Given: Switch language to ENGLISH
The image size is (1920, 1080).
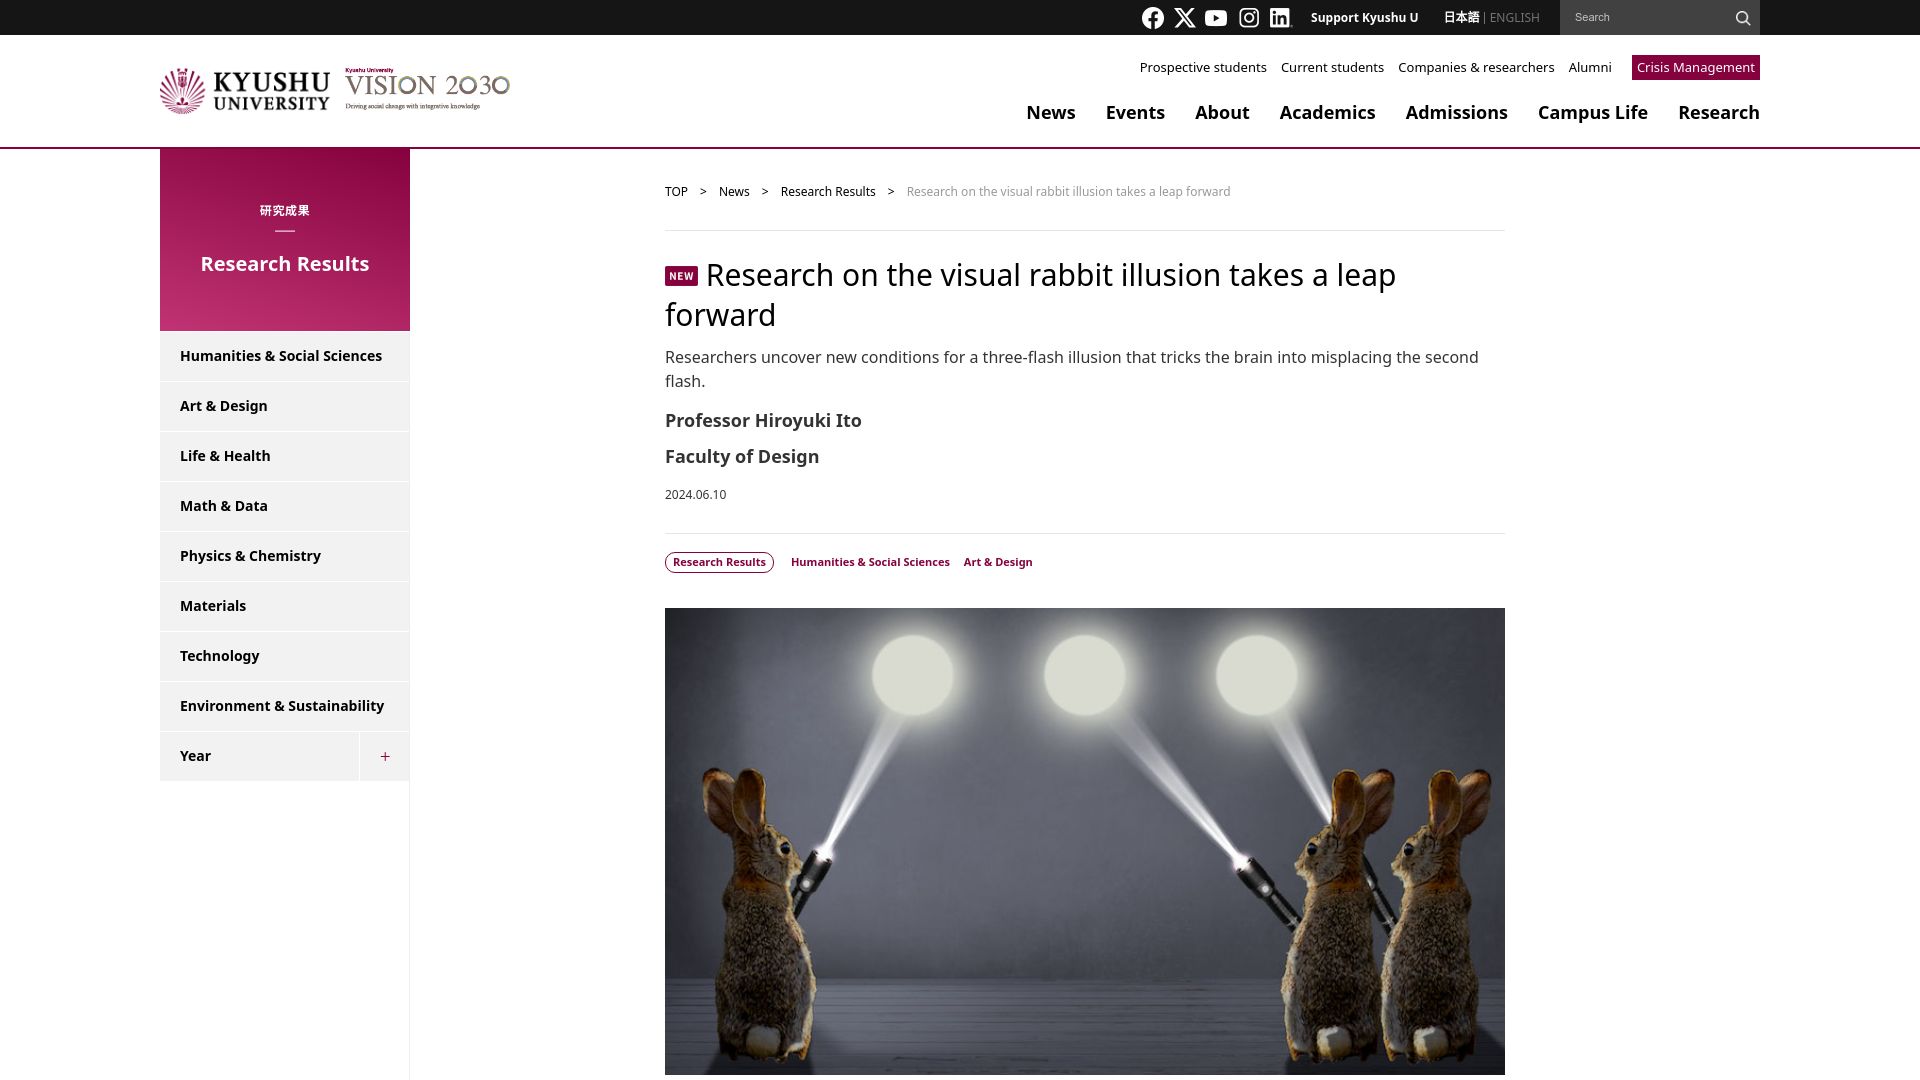Looking at the screenshot, I should coord(1514,18).
